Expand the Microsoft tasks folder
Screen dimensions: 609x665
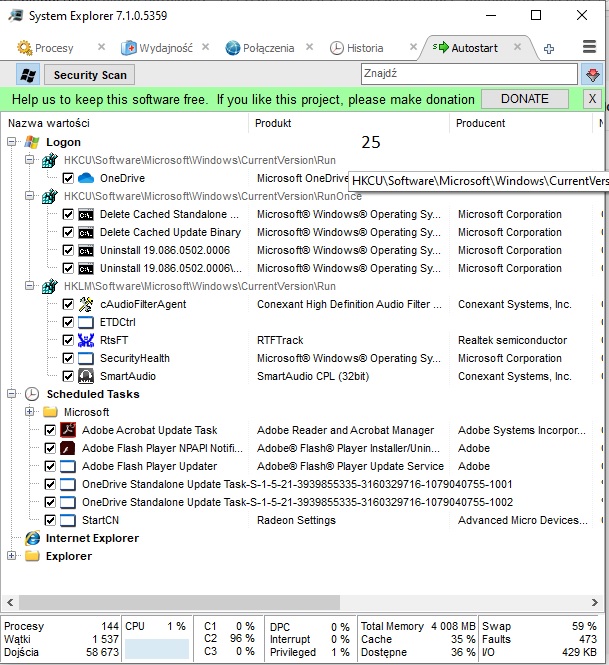pyautogui.click(x=29, y=412)
